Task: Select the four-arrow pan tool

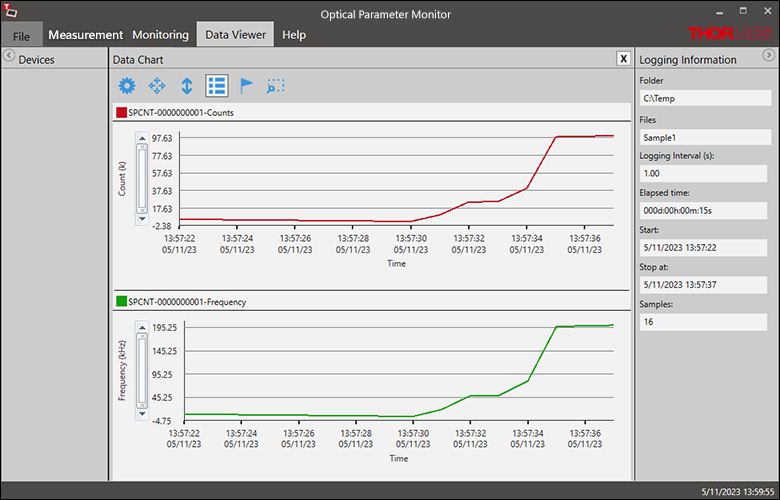Action: point(157,87)
